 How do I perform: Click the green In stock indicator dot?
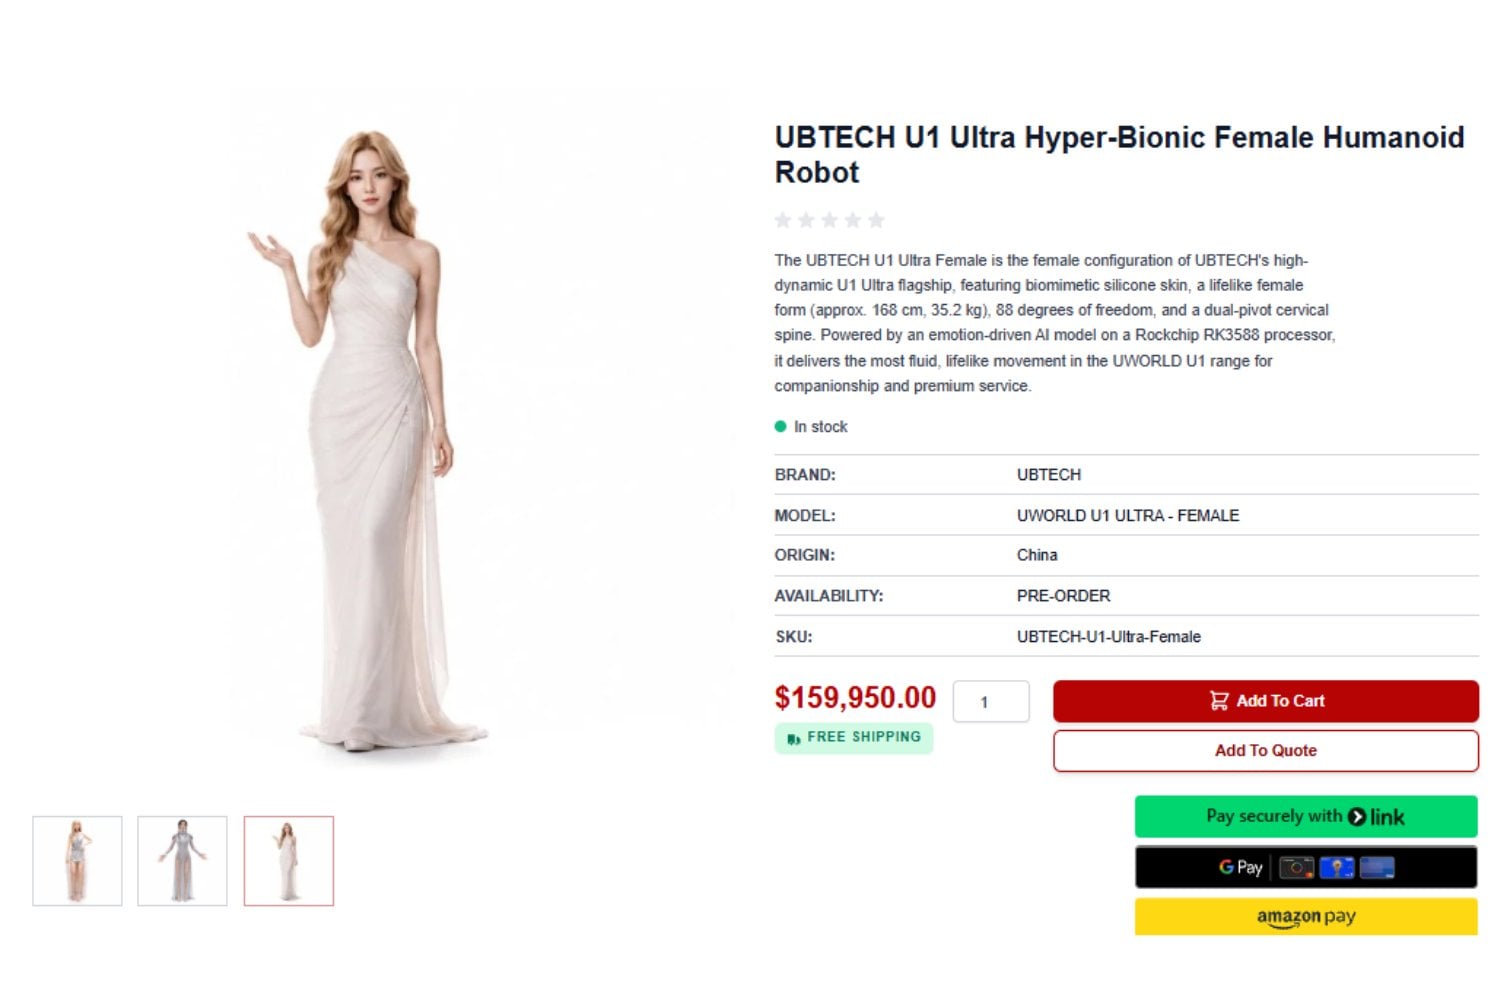[x=781, y=426]
